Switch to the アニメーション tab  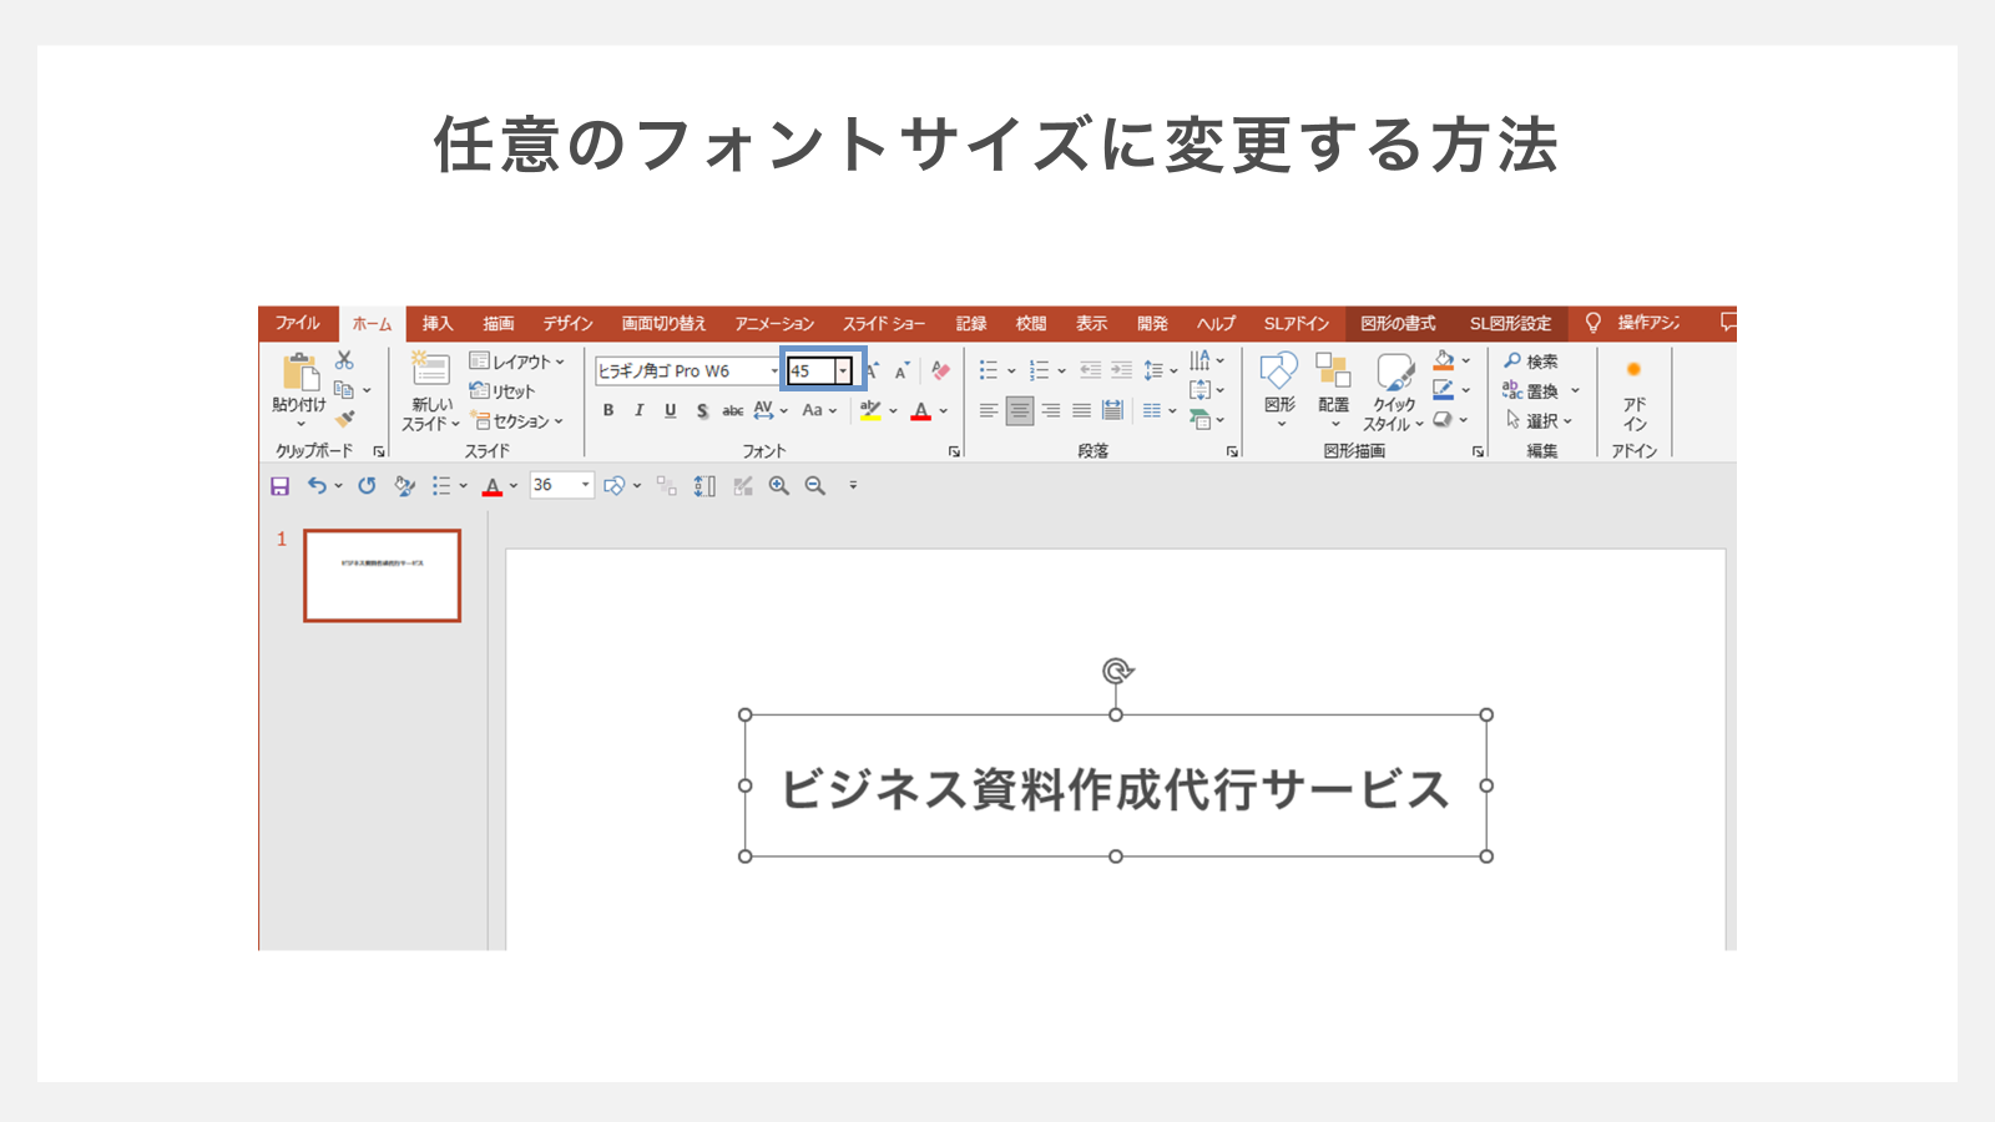pyautogui.click(x=774, y=323)
